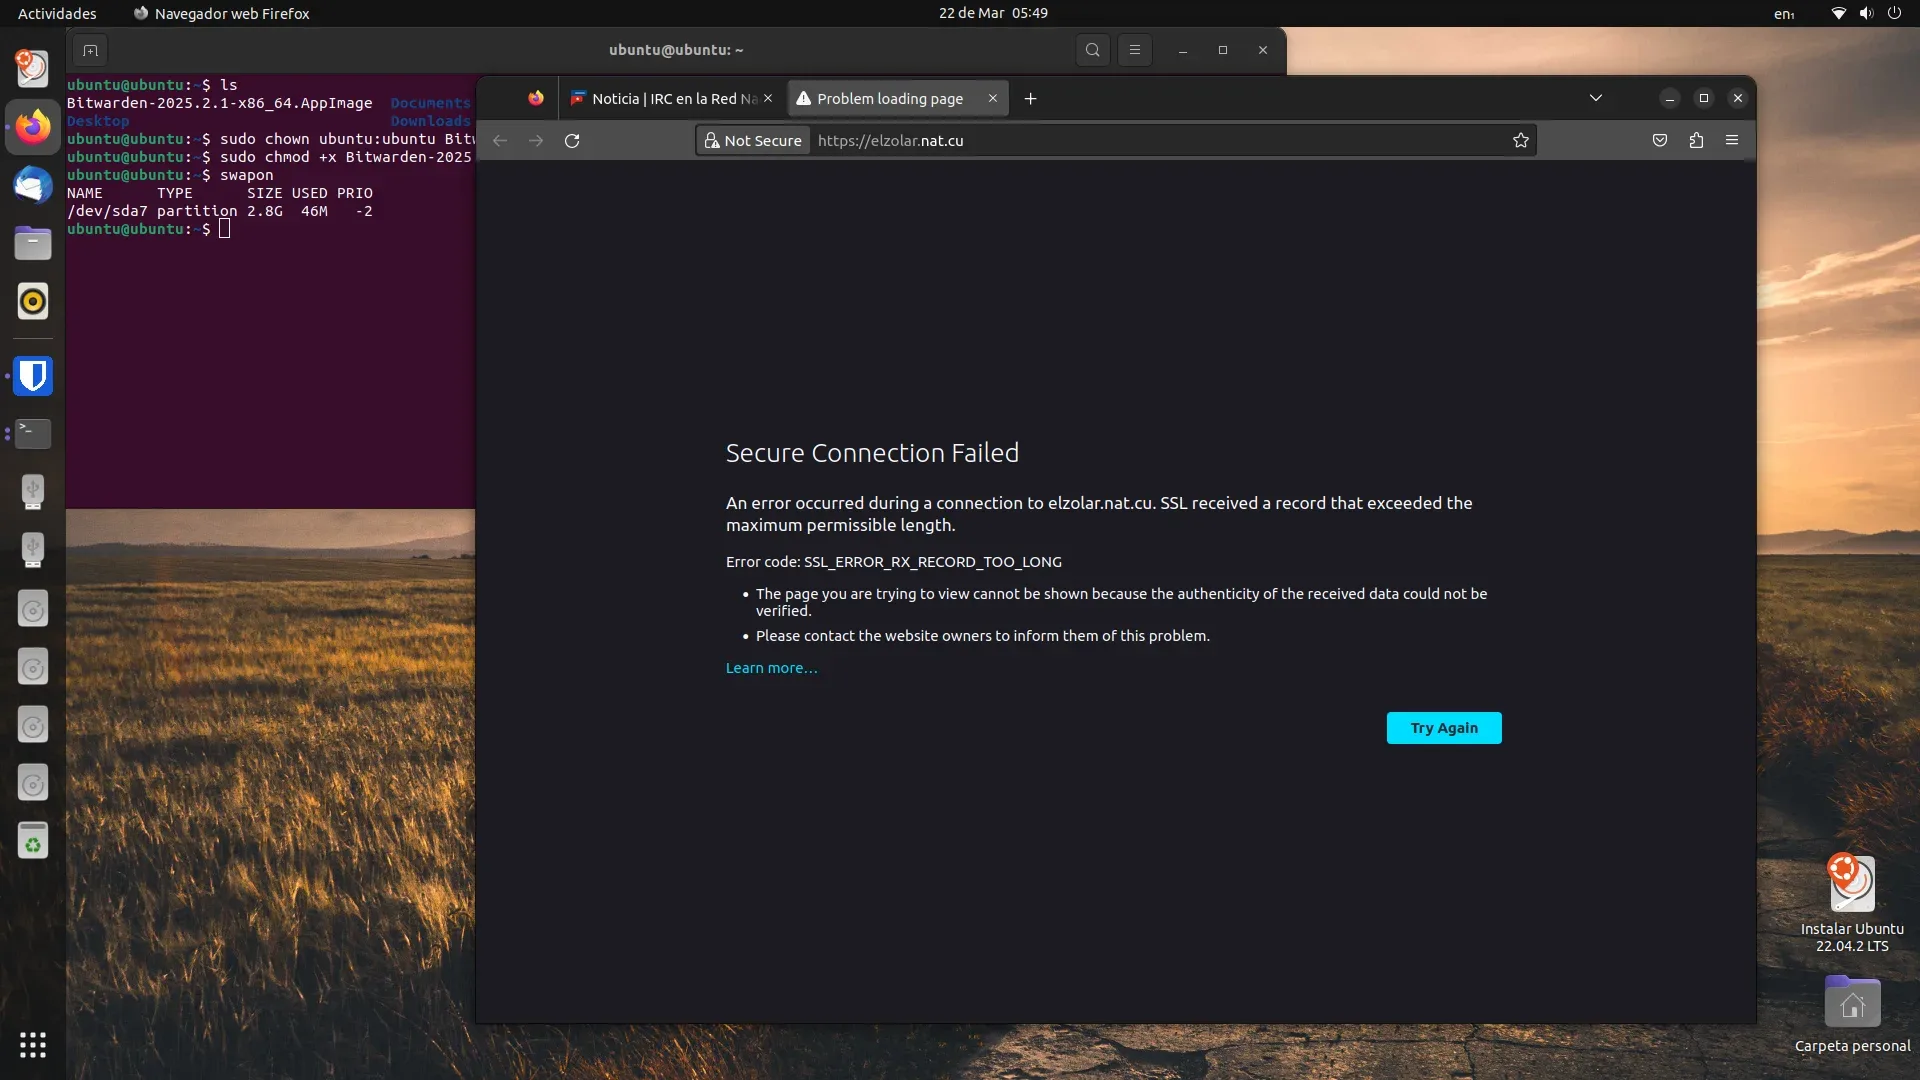Image resolution: width=1920 pixels, height=1080 pixels.
Task: Click the SSL_ERROR_RX_RECORD_TOO_LONG error code text
Action: (x=932, y=562)
